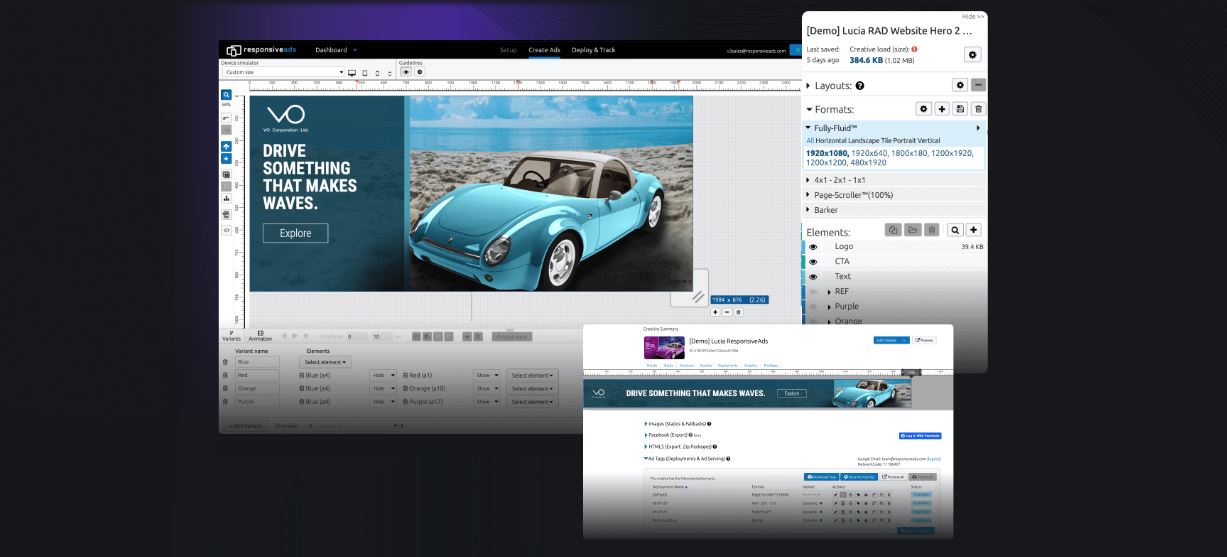Select the 1920x640 format size
The height and width of the screenshot is (557, 1227).
872,153
